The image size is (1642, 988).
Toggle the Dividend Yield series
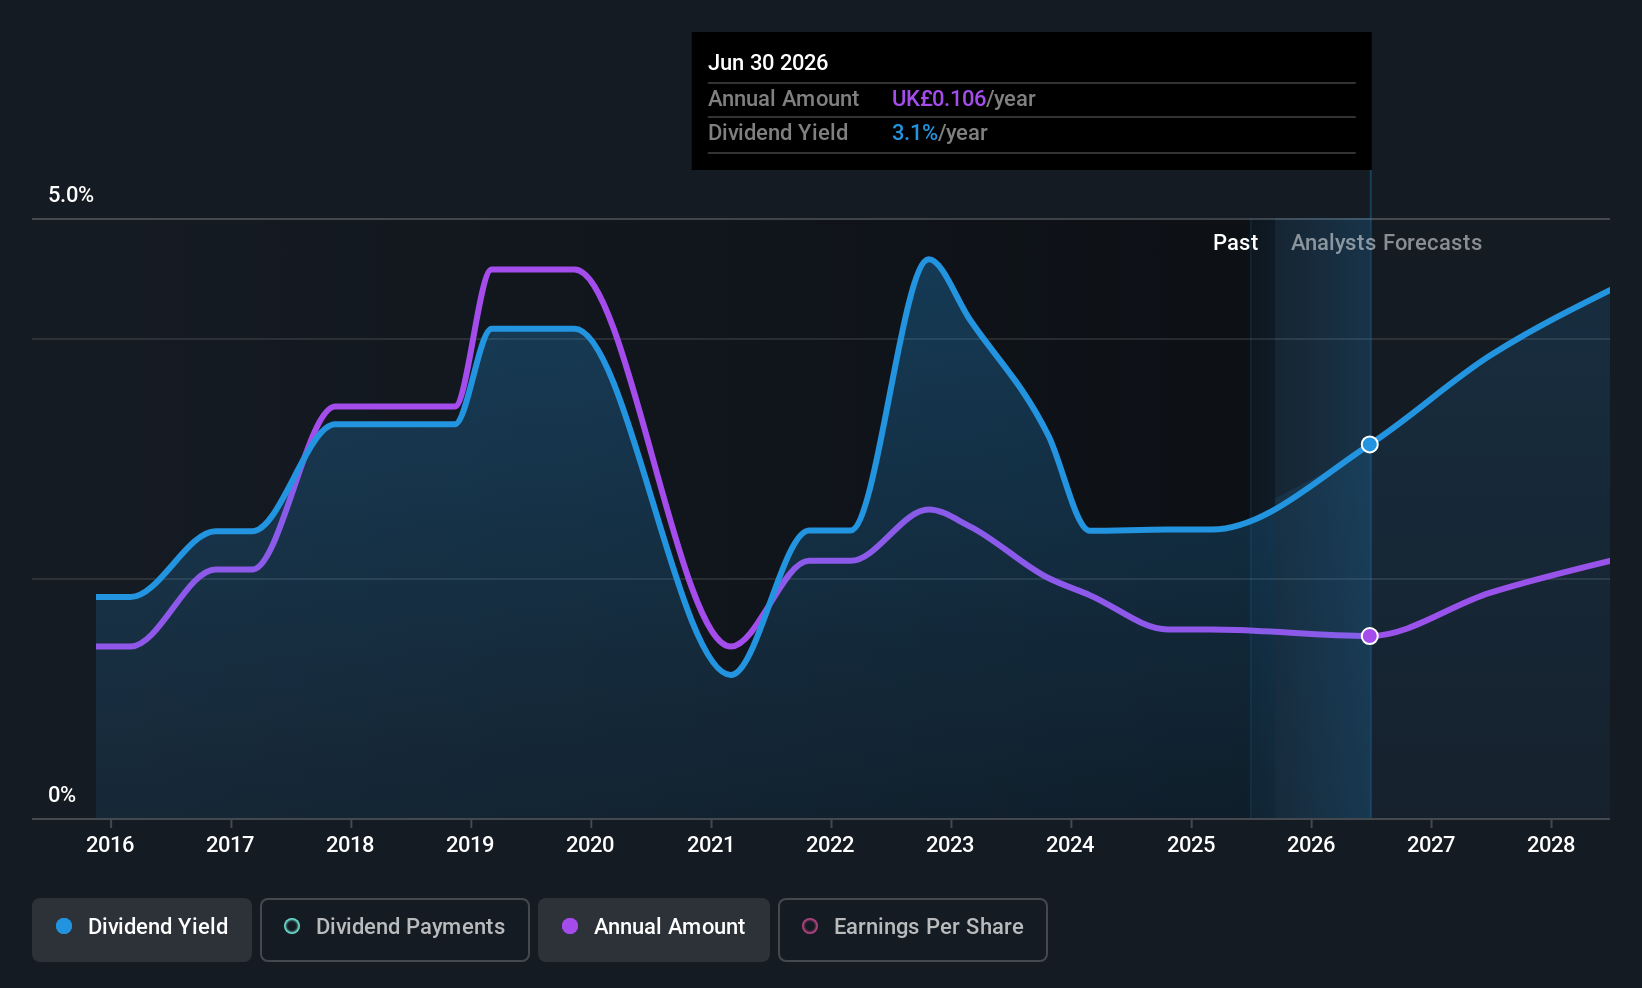click(142, 929)
